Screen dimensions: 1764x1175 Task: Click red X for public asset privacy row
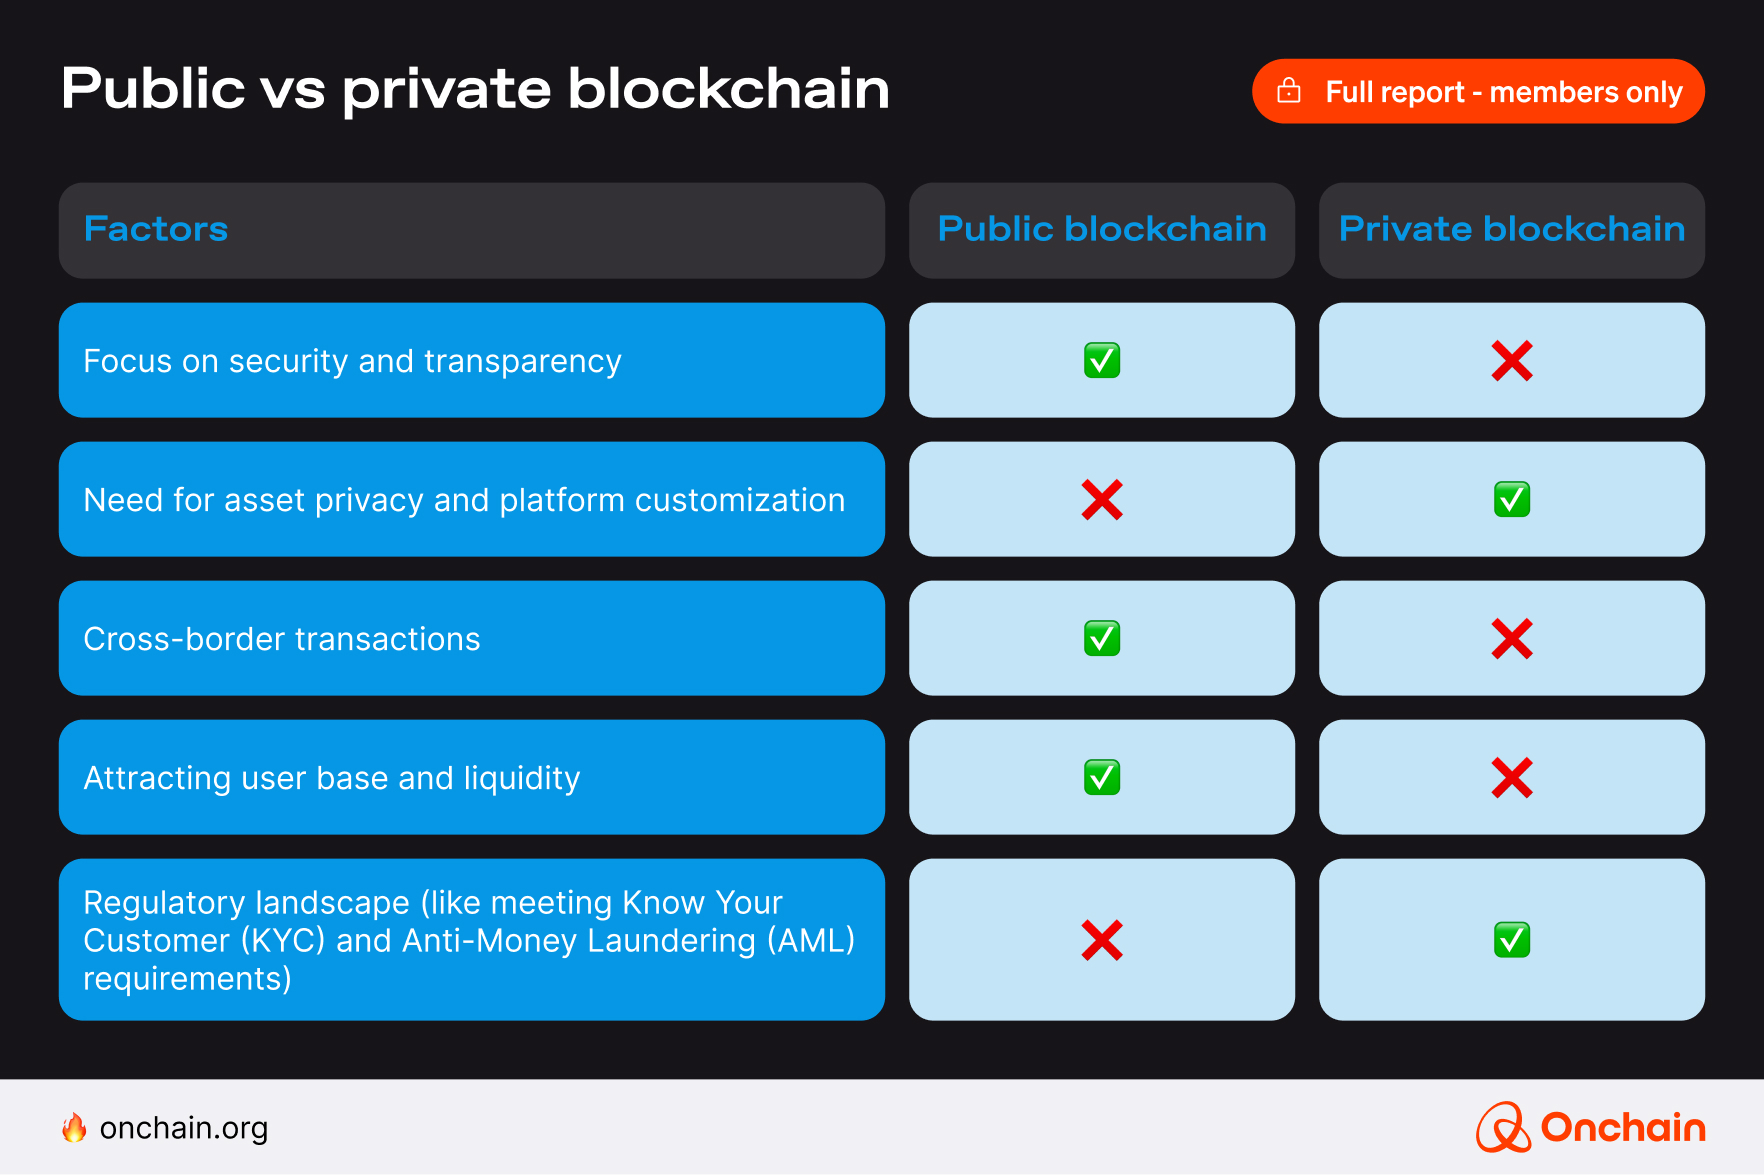click(1101, 500)
